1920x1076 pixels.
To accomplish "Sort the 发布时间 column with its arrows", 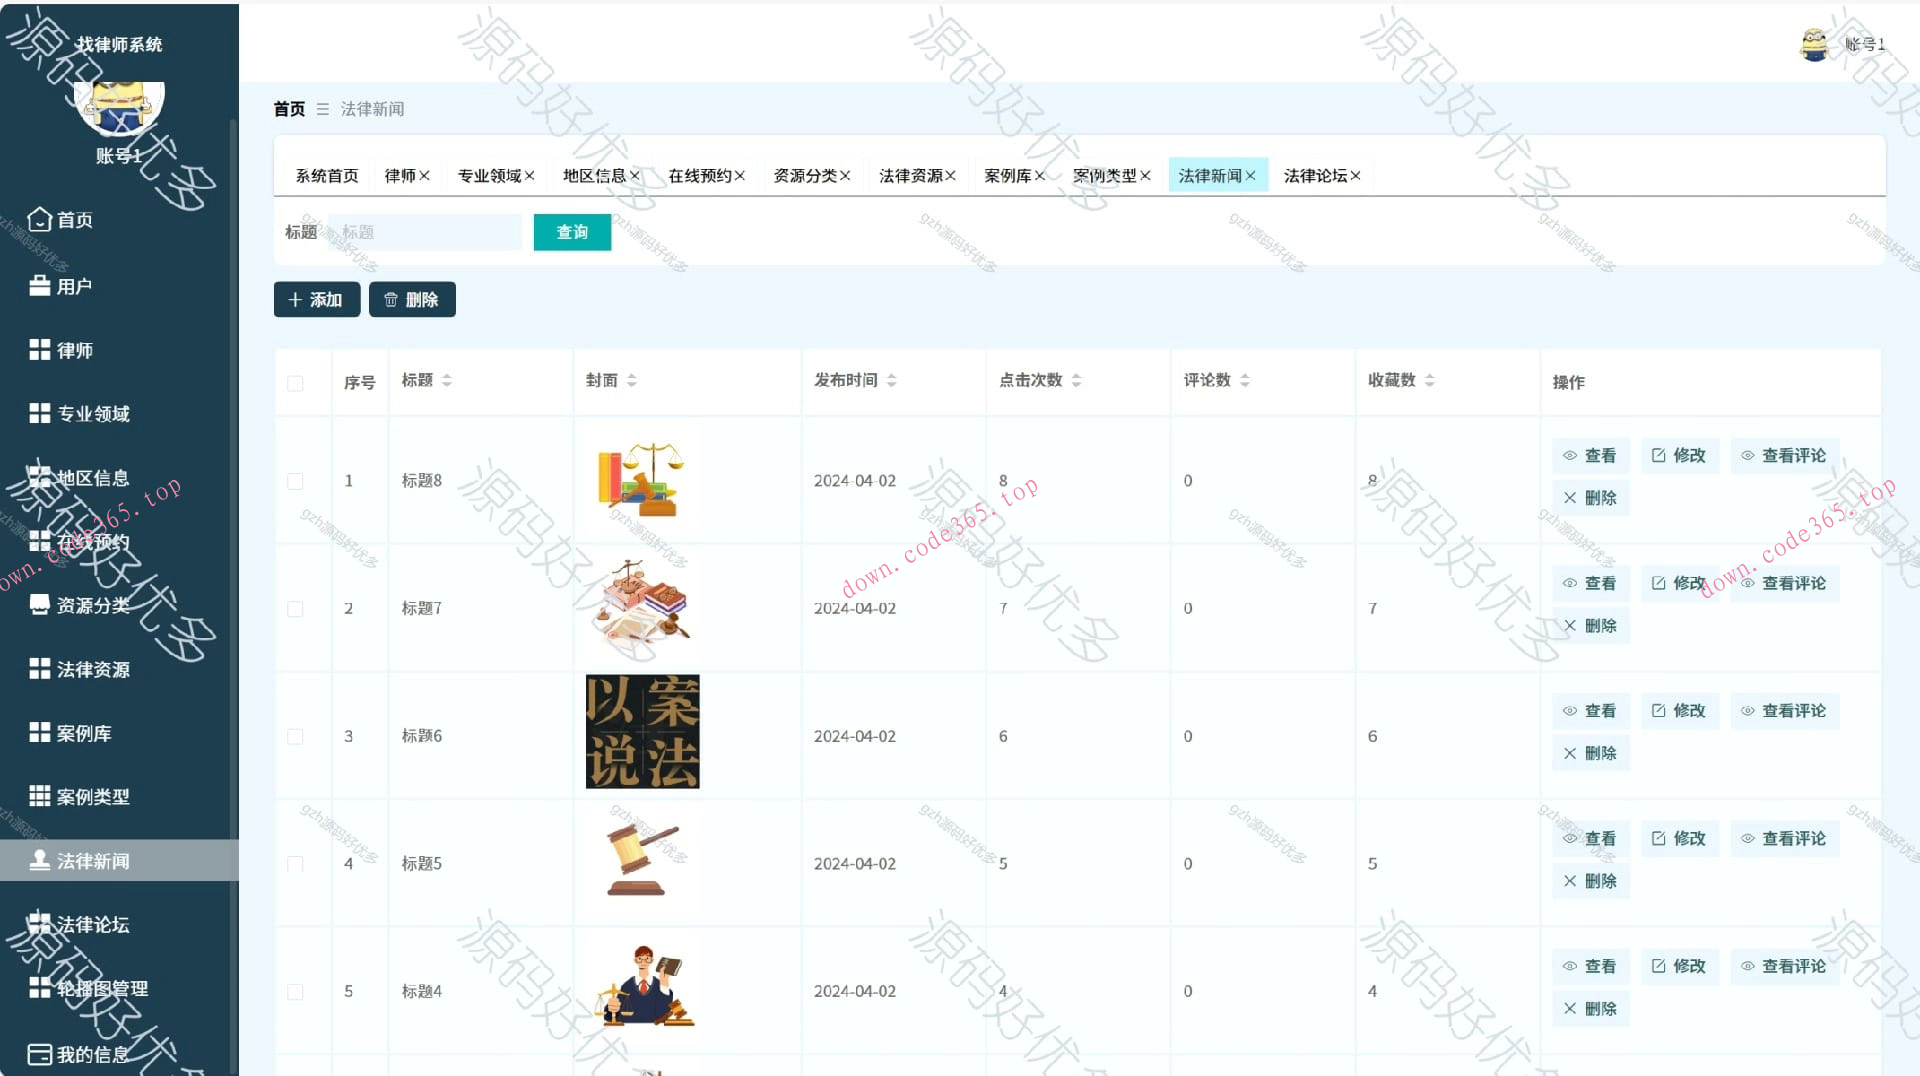I will coord(893,380).
